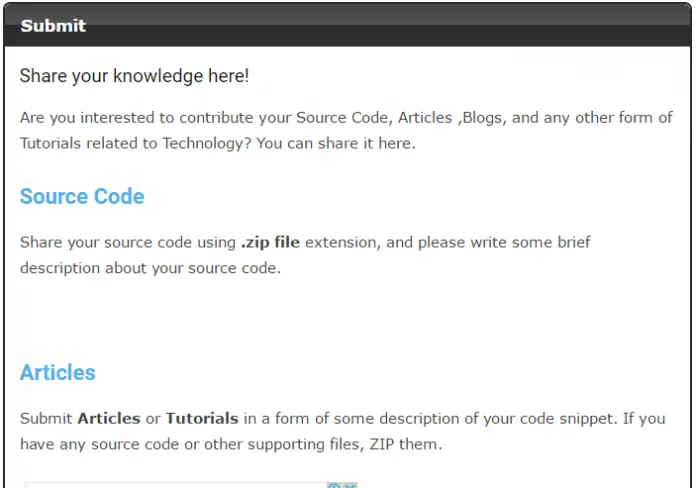
Task: Click the 'Share your knowledge here!' heading
Action: tap(134, 76)
